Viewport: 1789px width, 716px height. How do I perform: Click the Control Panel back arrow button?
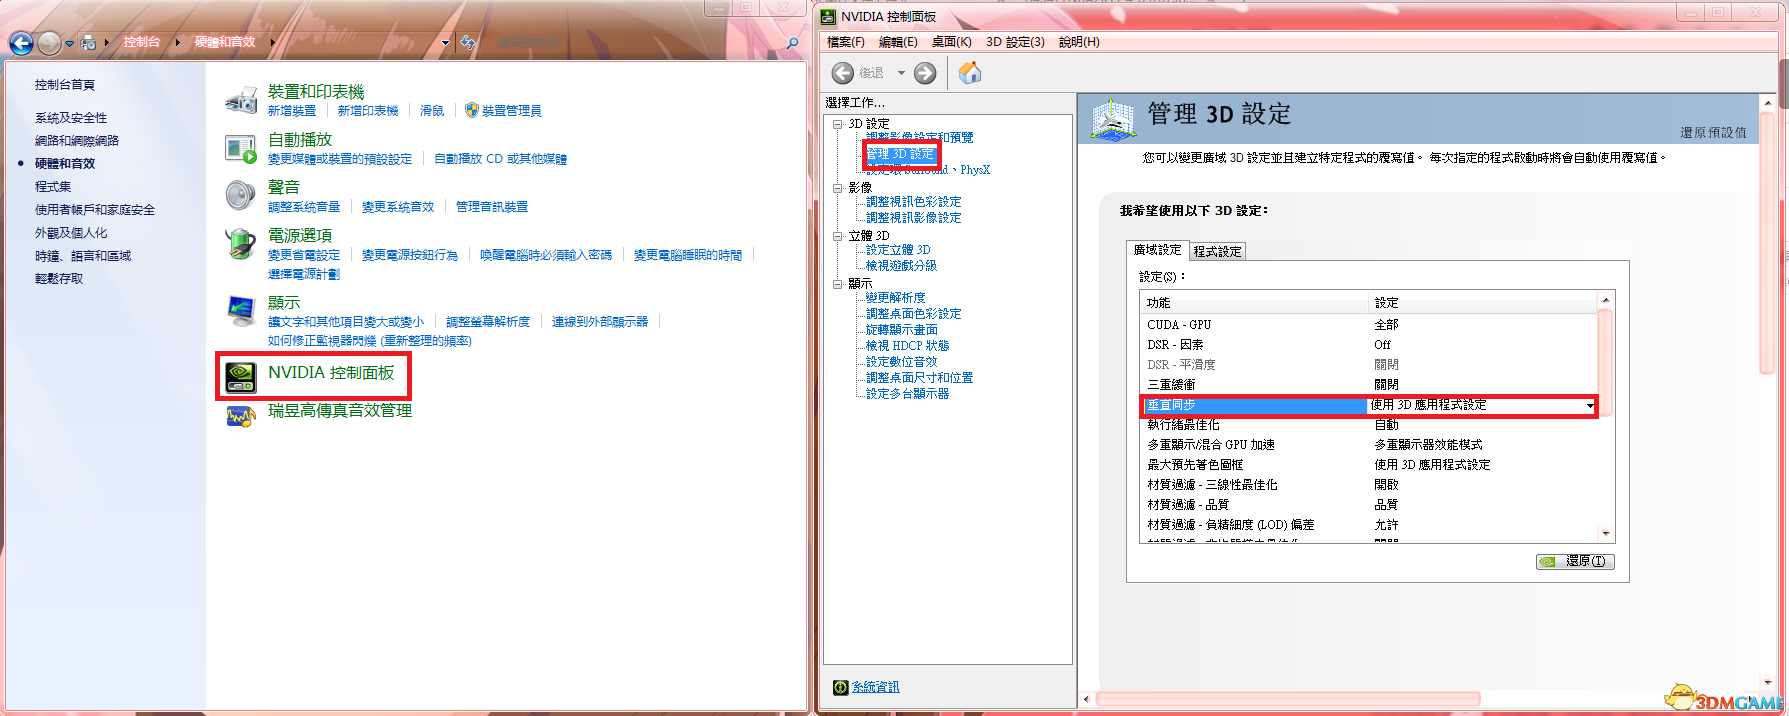click(x=21, y=43)
